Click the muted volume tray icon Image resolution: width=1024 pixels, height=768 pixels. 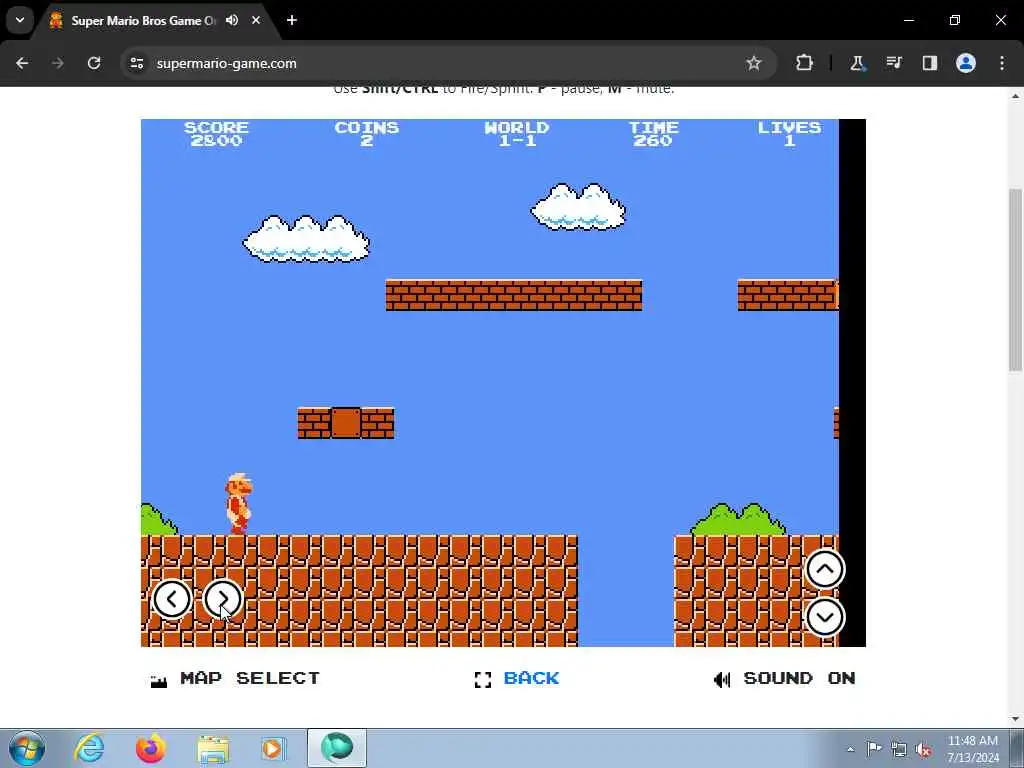tap(924, 750)
